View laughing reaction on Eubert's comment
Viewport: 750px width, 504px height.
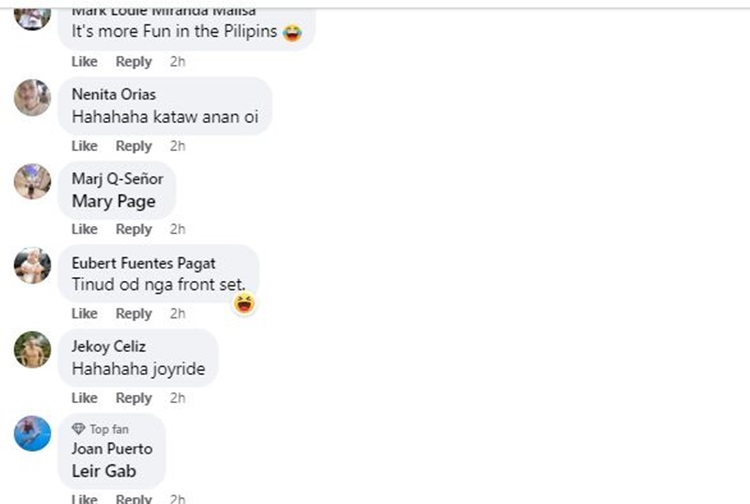pos(244,304)
